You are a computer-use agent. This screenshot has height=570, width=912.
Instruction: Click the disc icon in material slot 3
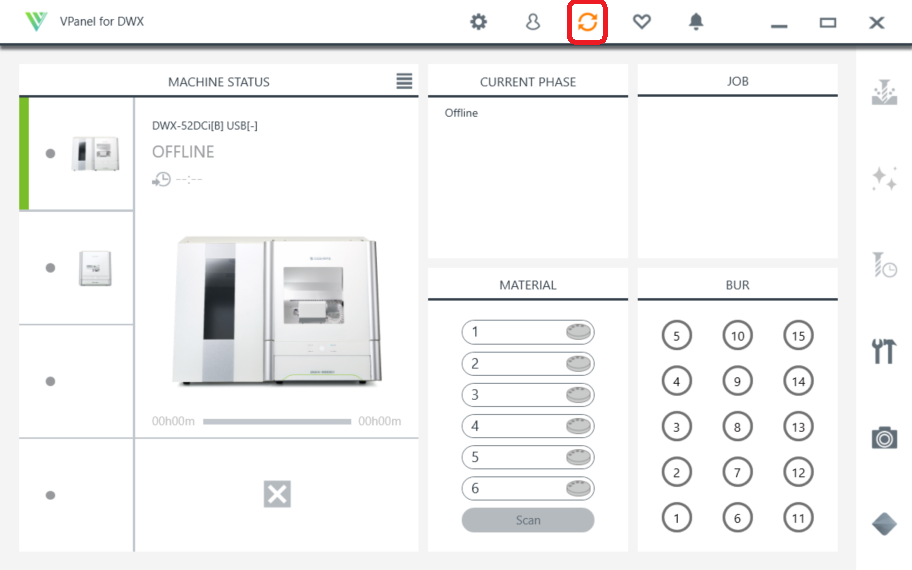tap(578, 395)
